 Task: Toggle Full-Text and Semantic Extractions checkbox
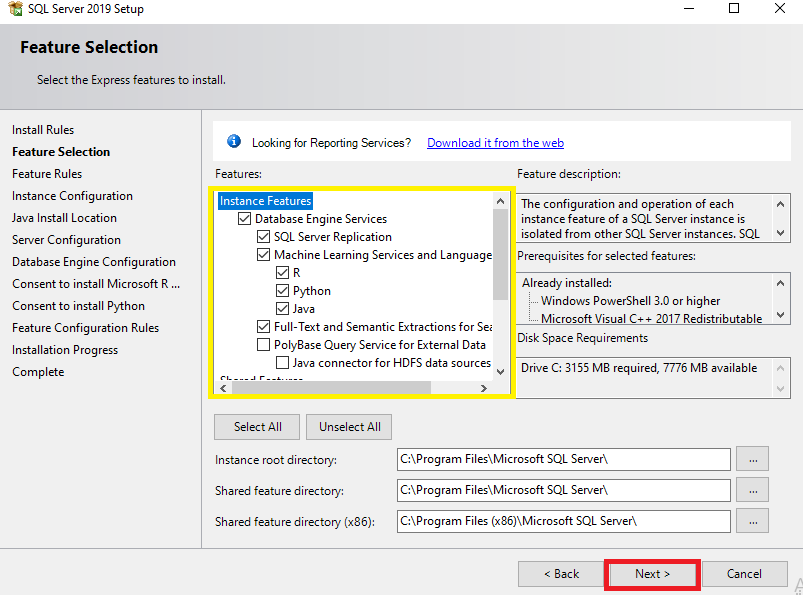tap(263, 327)
